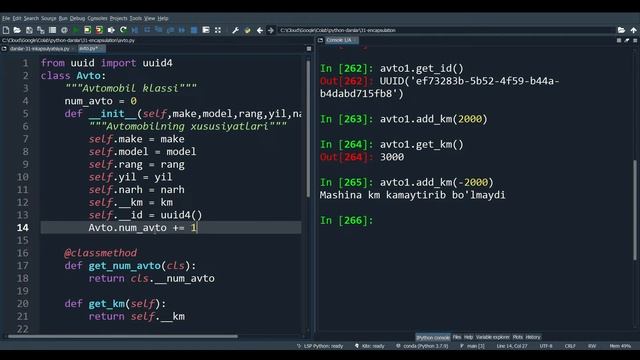Switch to History pane tab
Viewport: 640px width, 360px height.
coord(533,337)
